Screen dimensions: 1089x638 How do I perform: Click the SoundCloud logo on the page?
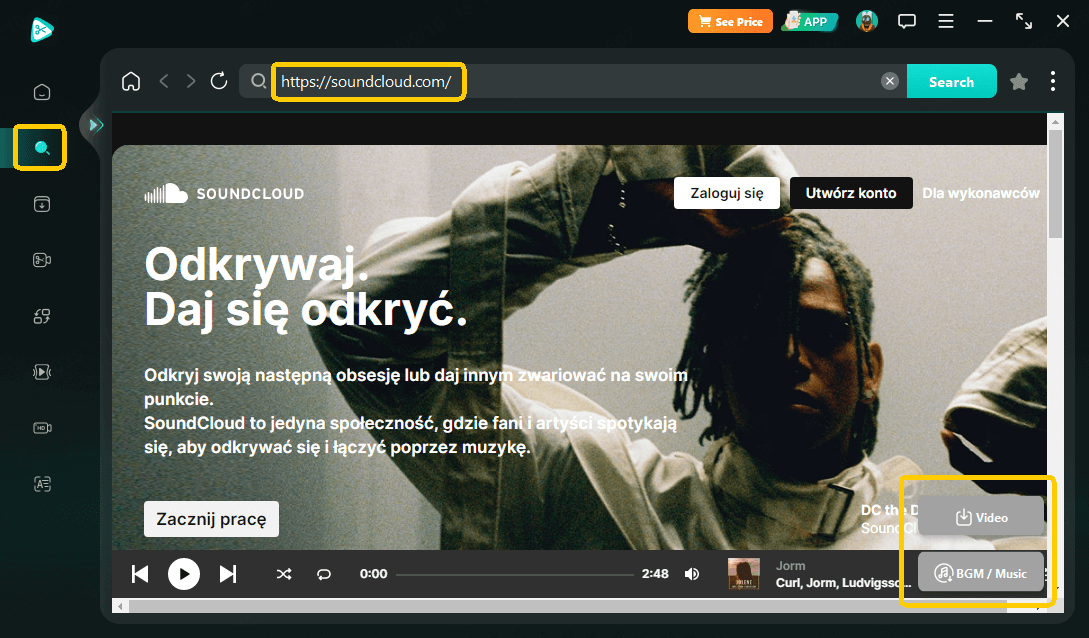pyautogui.click(x=224, y=193)
